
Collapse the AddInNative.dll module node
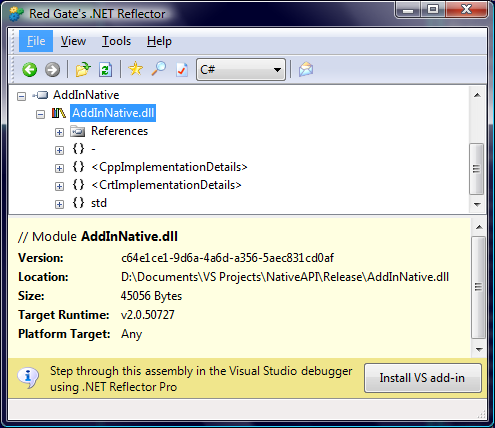[x=40, y=114]
